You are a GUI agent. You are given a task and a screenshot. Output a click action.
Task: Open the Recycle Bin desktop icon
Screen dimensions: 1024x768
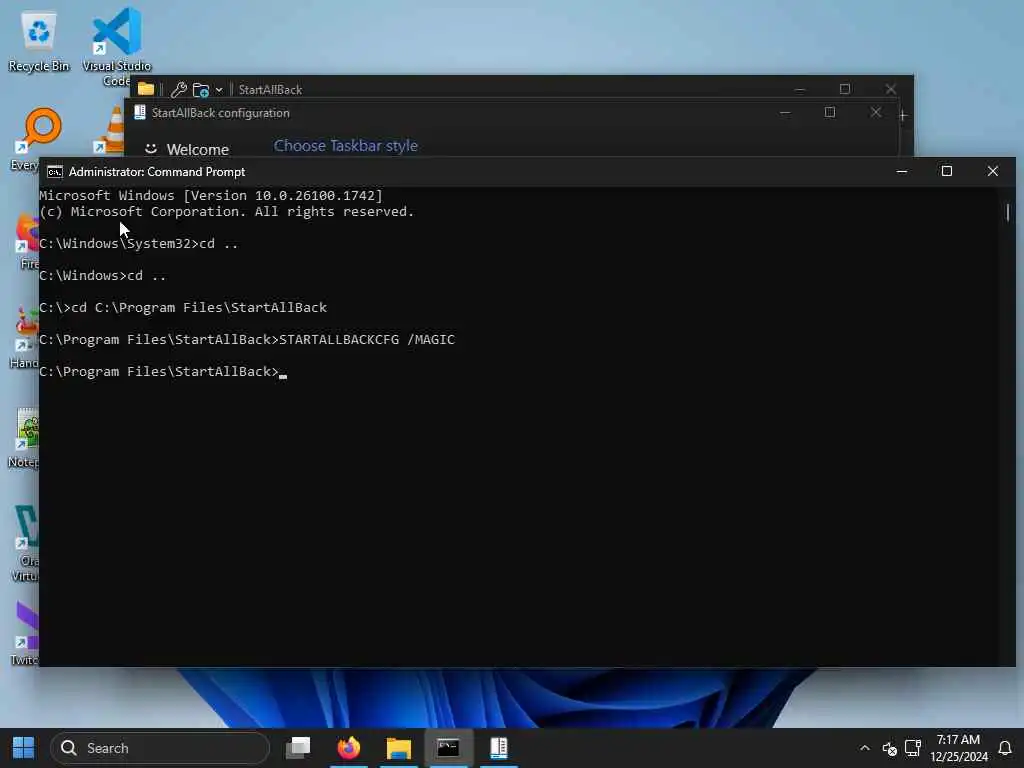pyautogui.click(x=39, y=40)
